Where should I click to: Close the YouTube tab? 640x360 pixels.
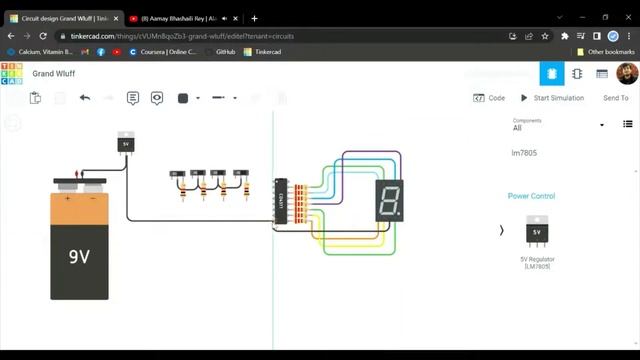(236, 19)
